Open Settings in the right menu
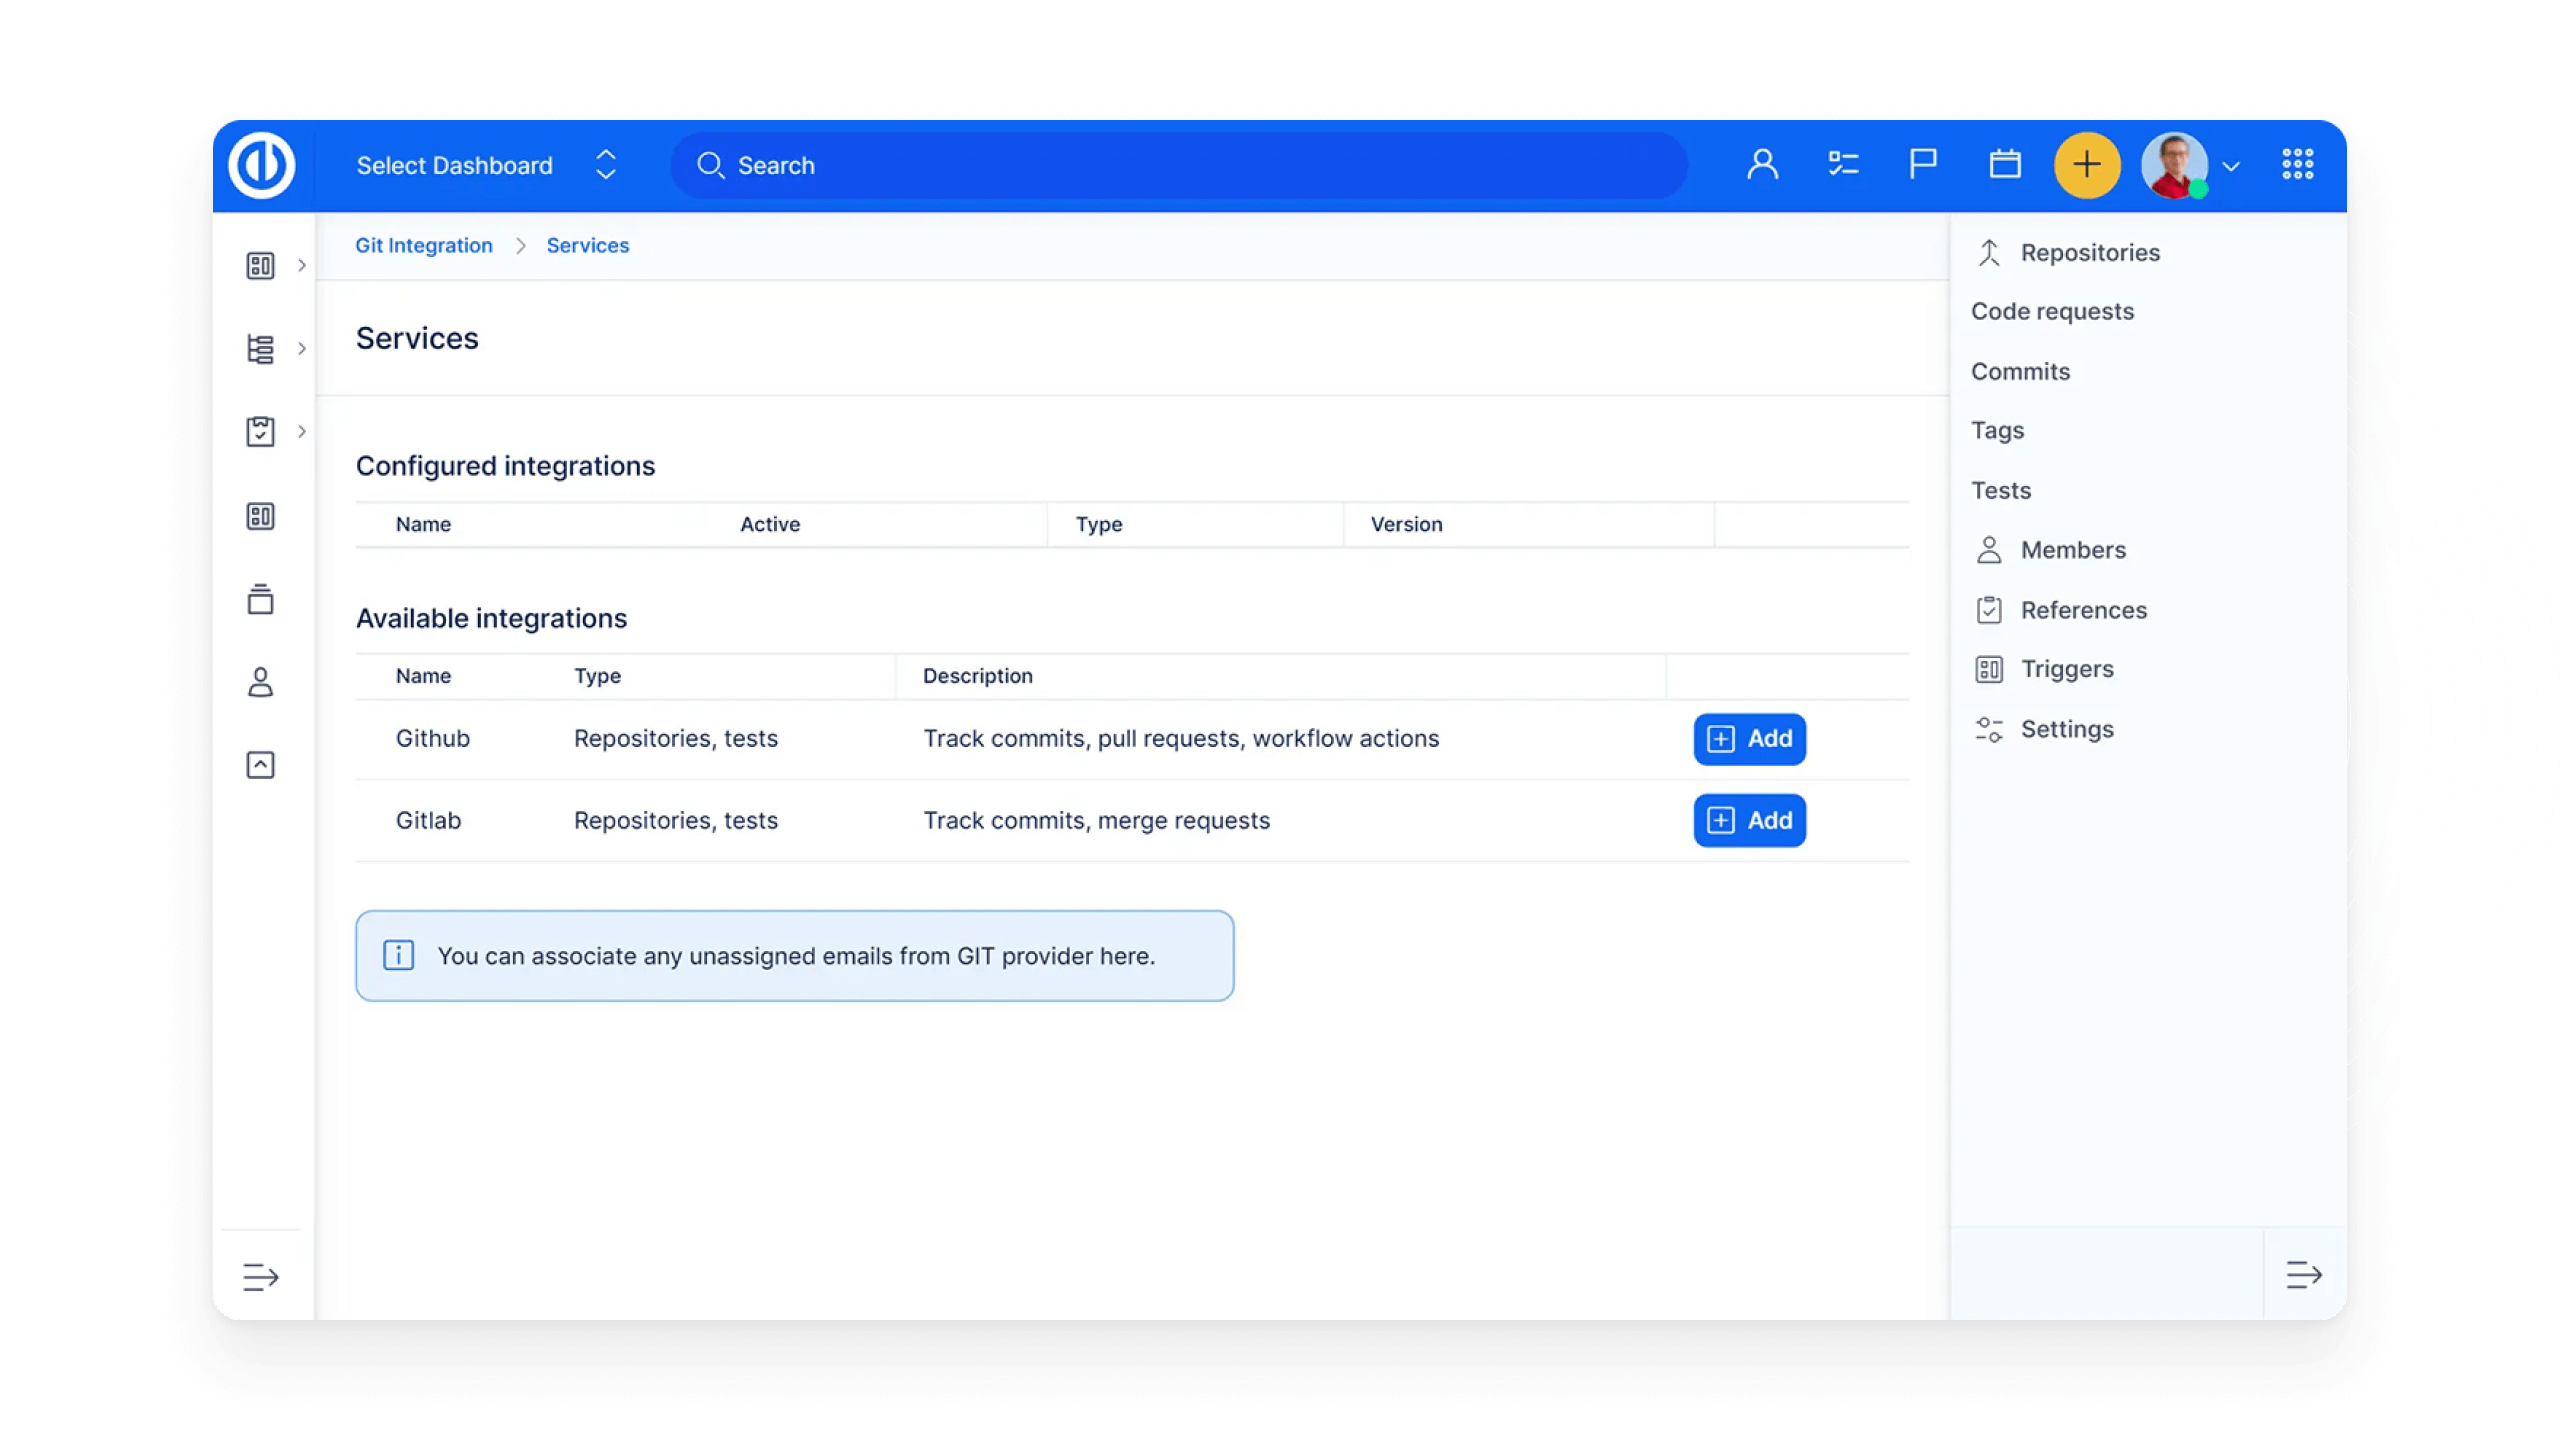This screenshot has width=2560, height=1440. [x=2066, y=729]
